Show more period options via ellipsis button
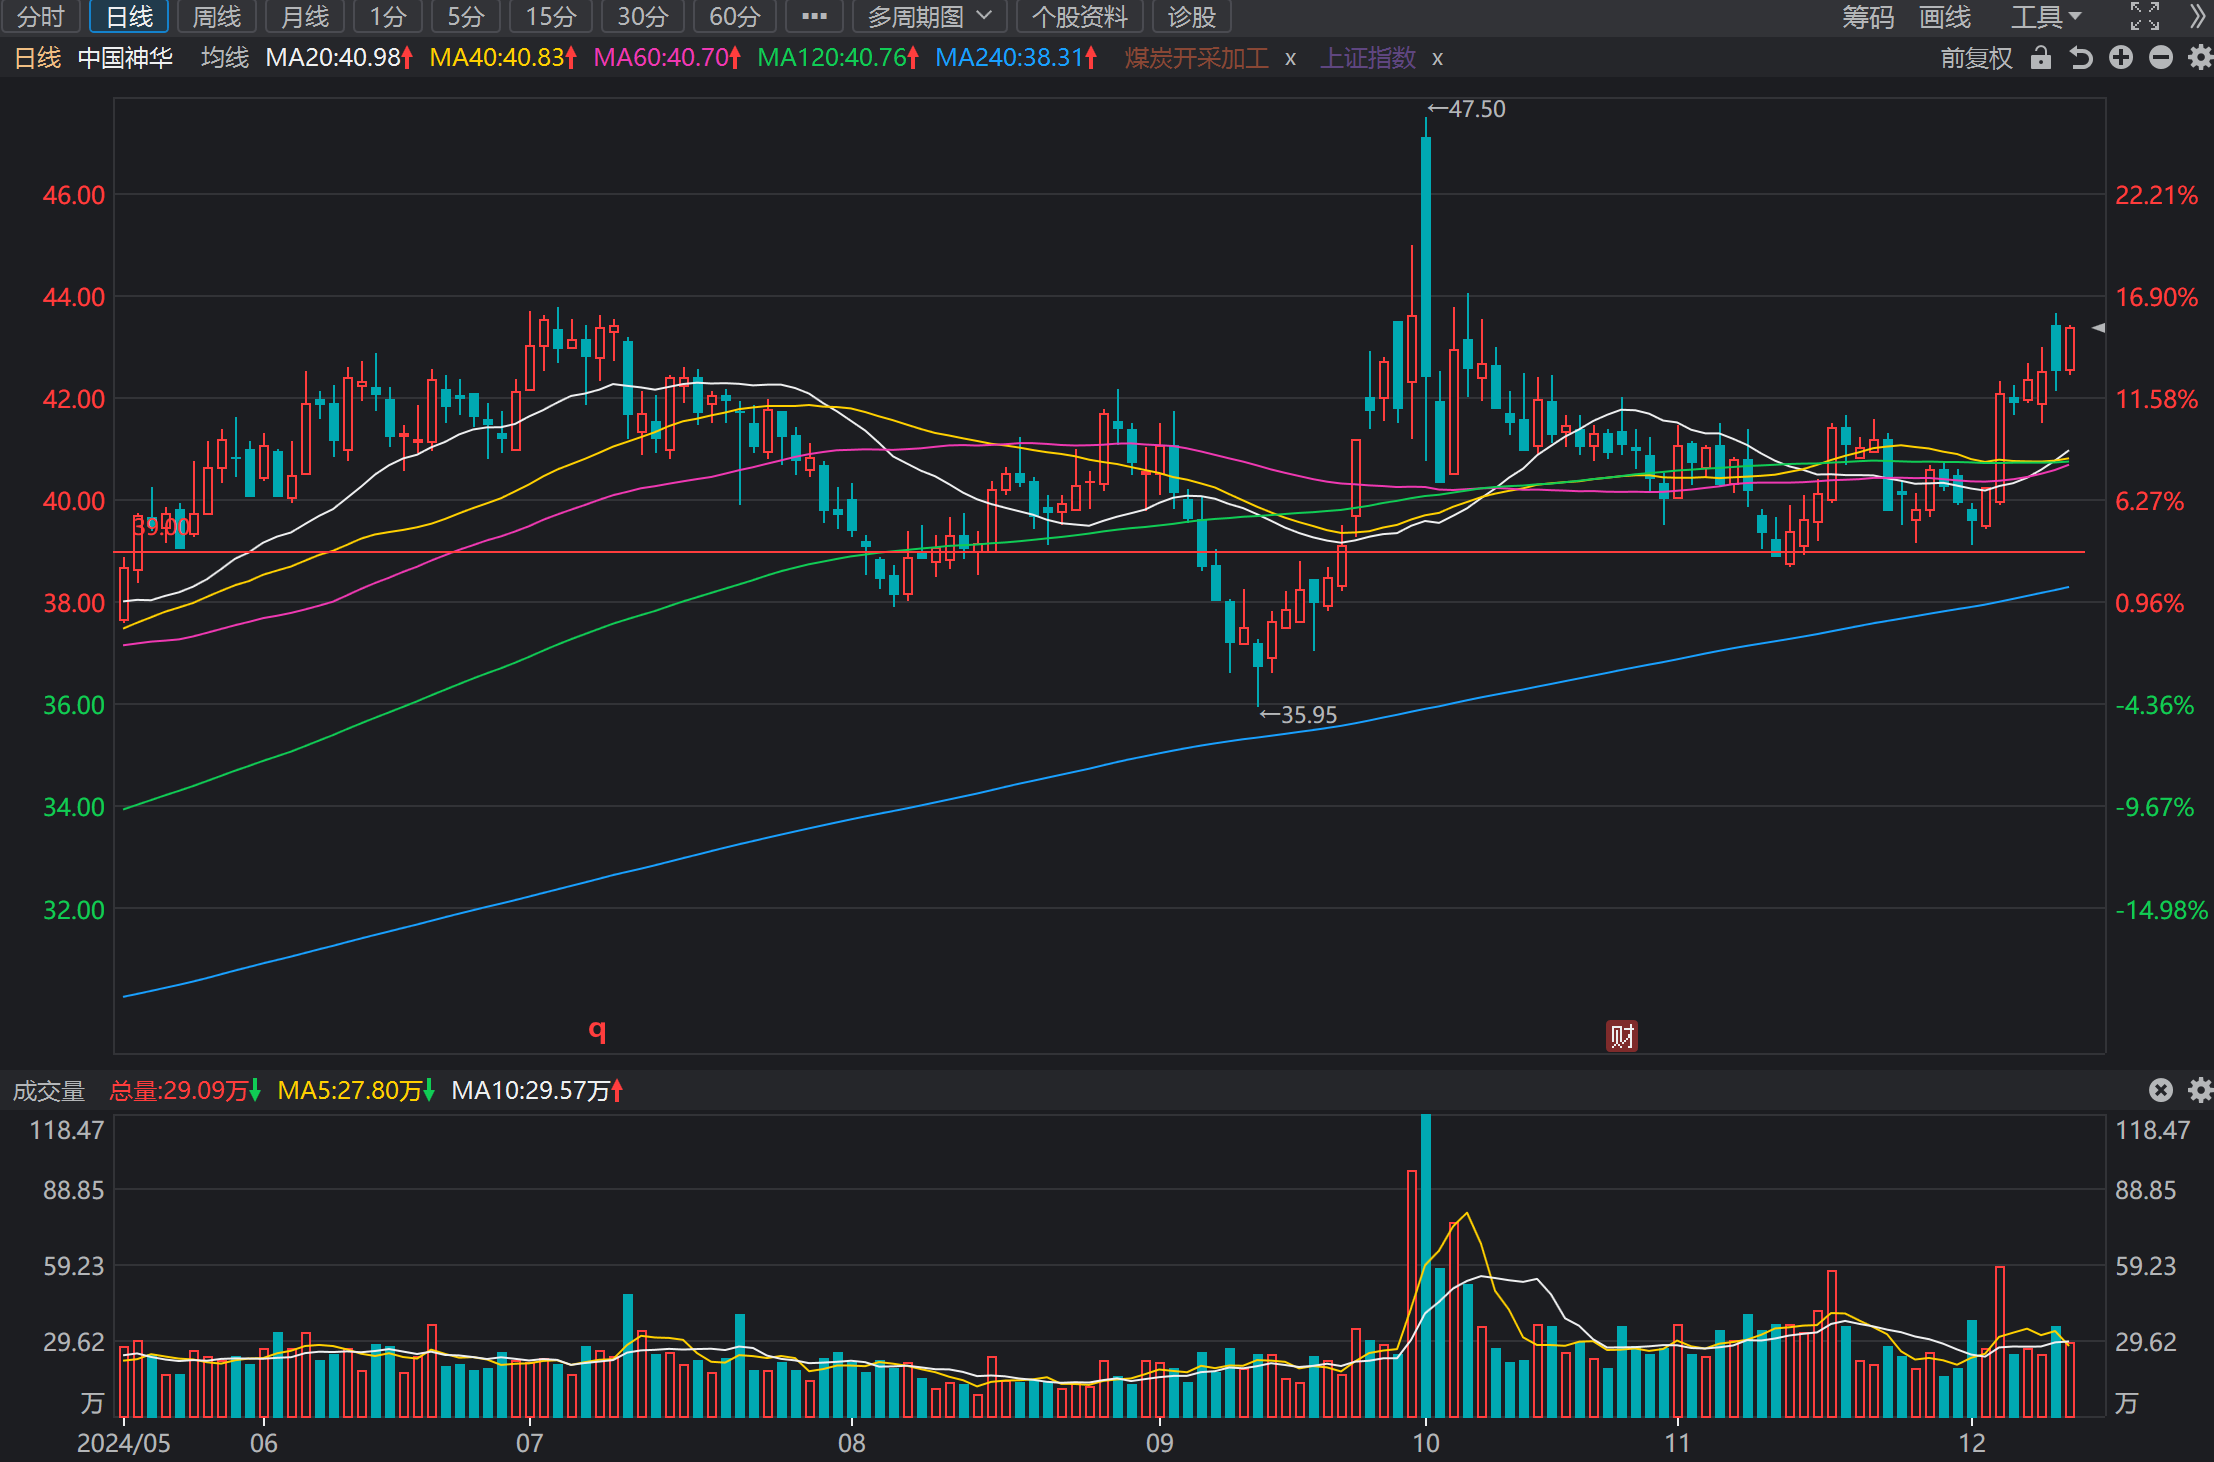Image resolution: width=2214 pixels, height=1462 pixels. pyautogui.click(x=814, y=17)
